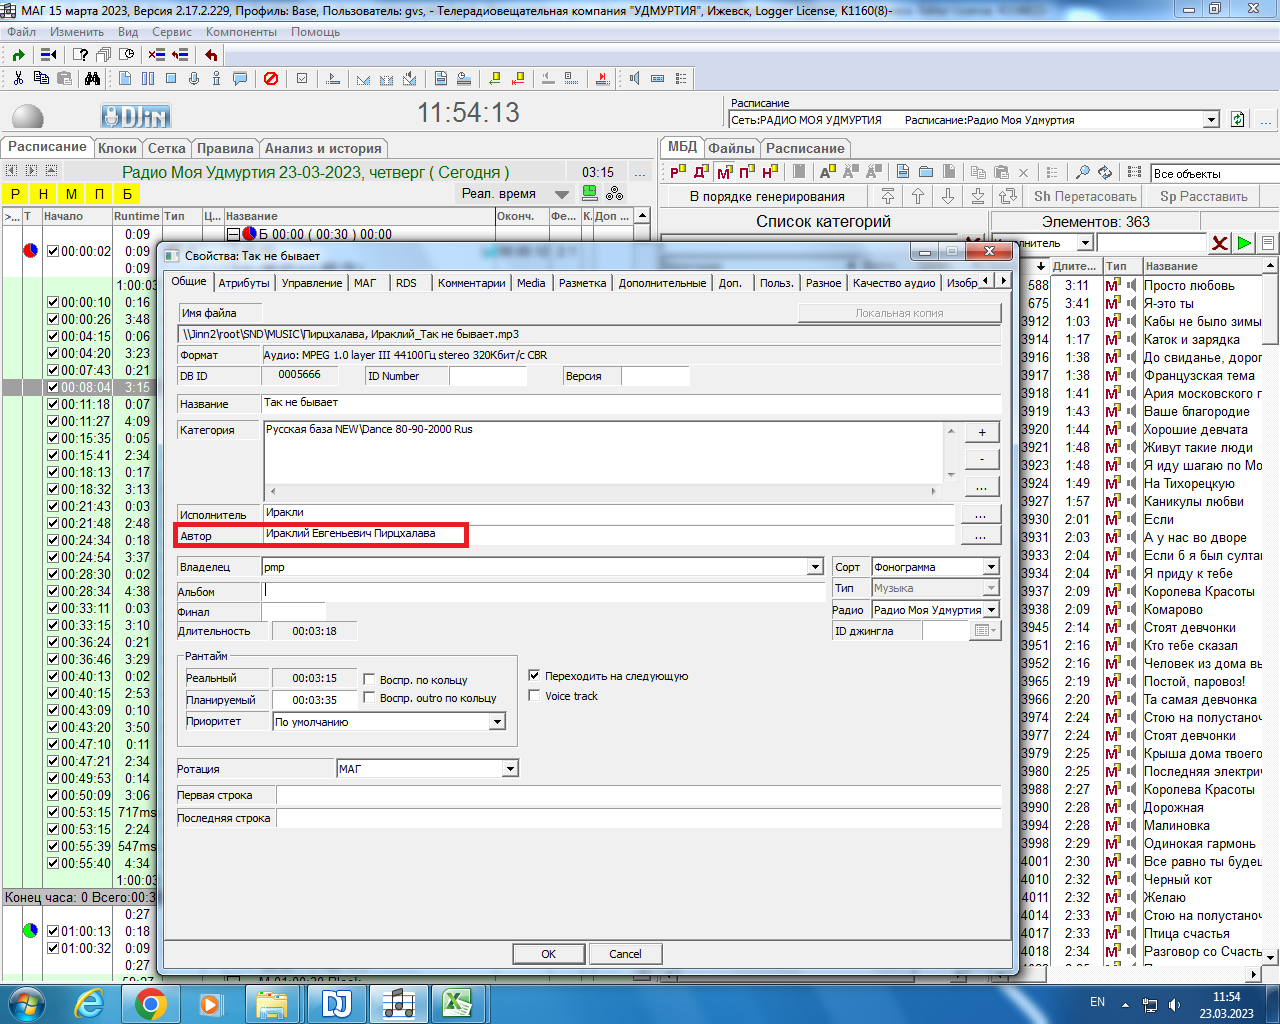The width and height of the screenshot is (1280, 1024).
Task: Click Cancel in the properties dialog
Action: pos(625,954)
